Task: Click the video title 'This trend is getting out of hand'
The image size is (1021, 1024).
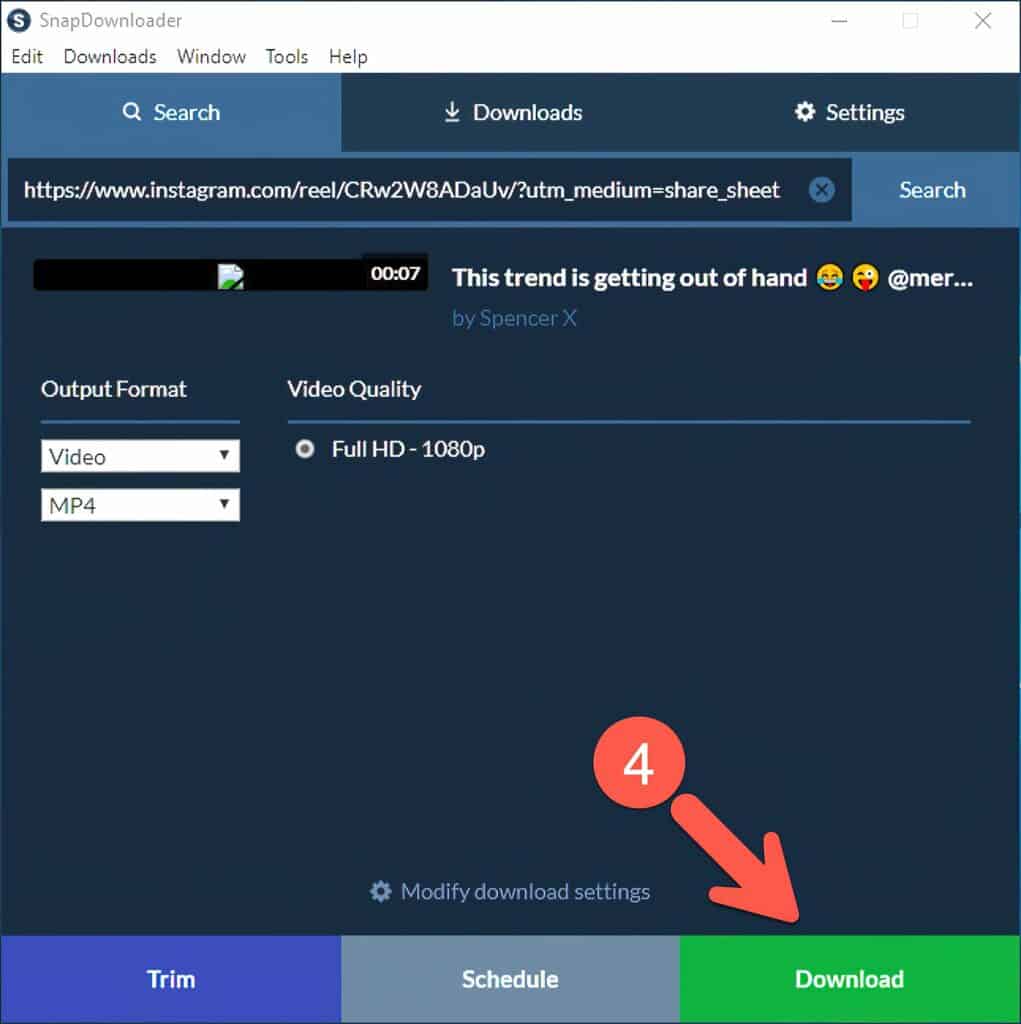Action: [x=629, y=278]
